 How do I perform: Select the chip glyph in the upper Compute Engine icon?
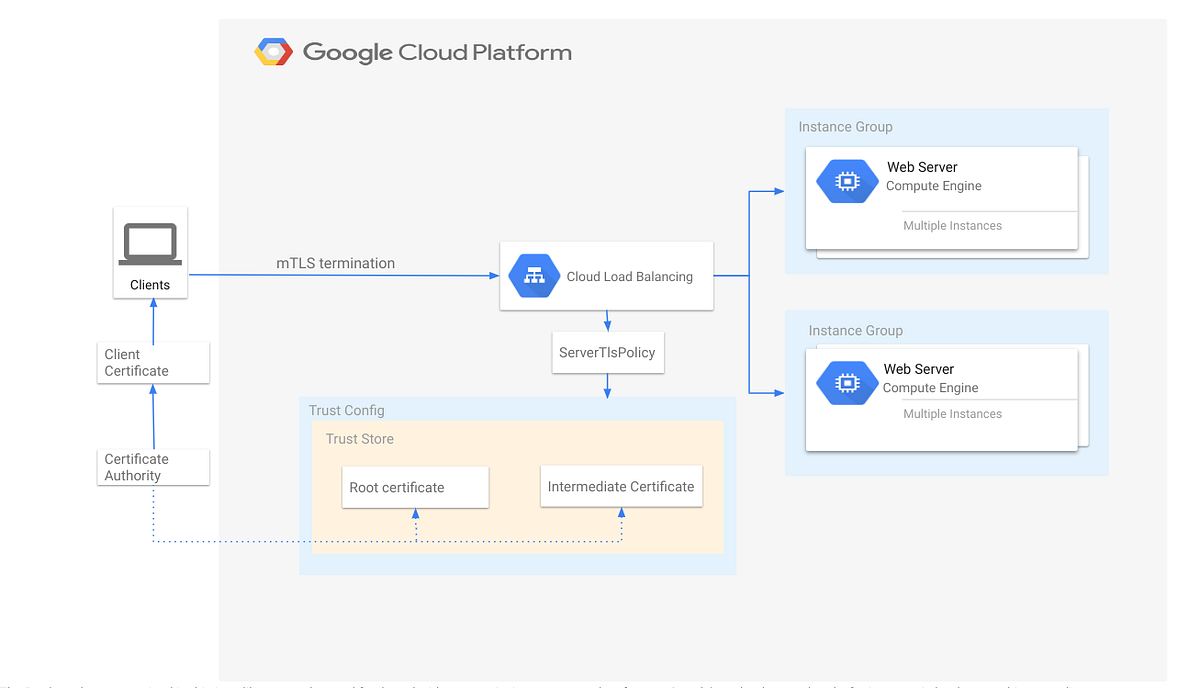847,181
